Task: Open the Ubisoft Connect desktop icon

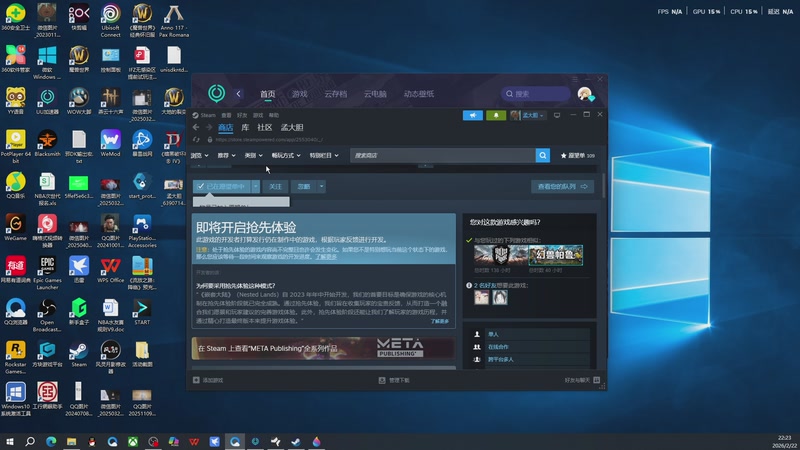Action: pos(110,21)
